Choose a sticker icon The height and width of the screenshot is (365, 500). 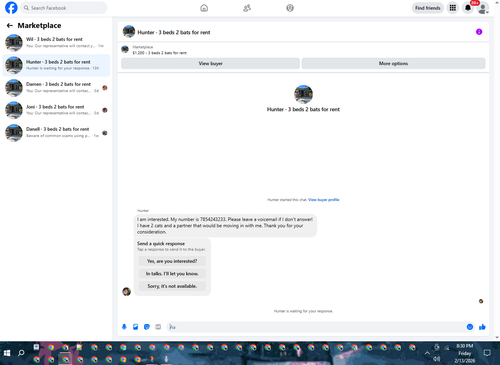pos(147,327)
